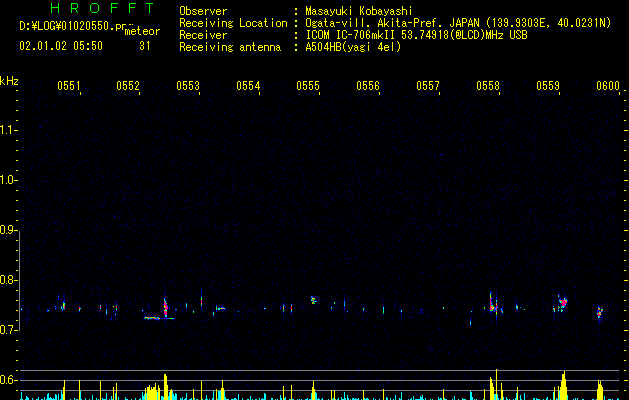Click the 0558 time axis marker
Viewport: 629px width, 400px height.
click(488, 86)
